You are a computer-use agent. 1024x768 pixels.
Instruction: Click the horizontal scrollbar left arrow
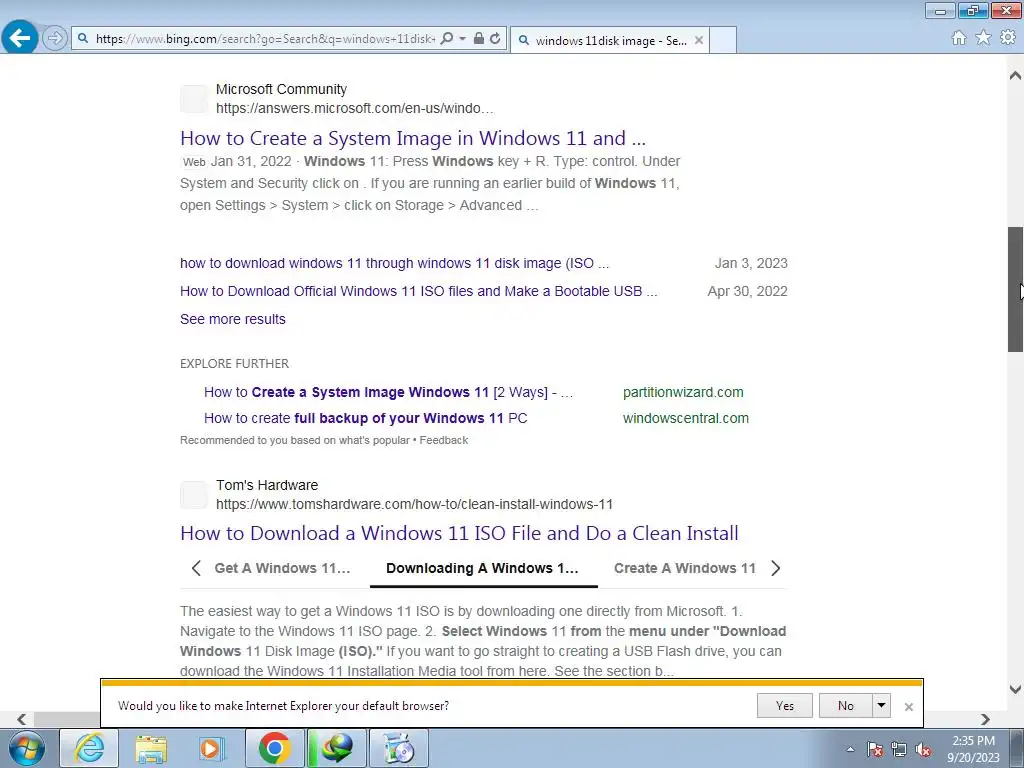click(22, 719)
